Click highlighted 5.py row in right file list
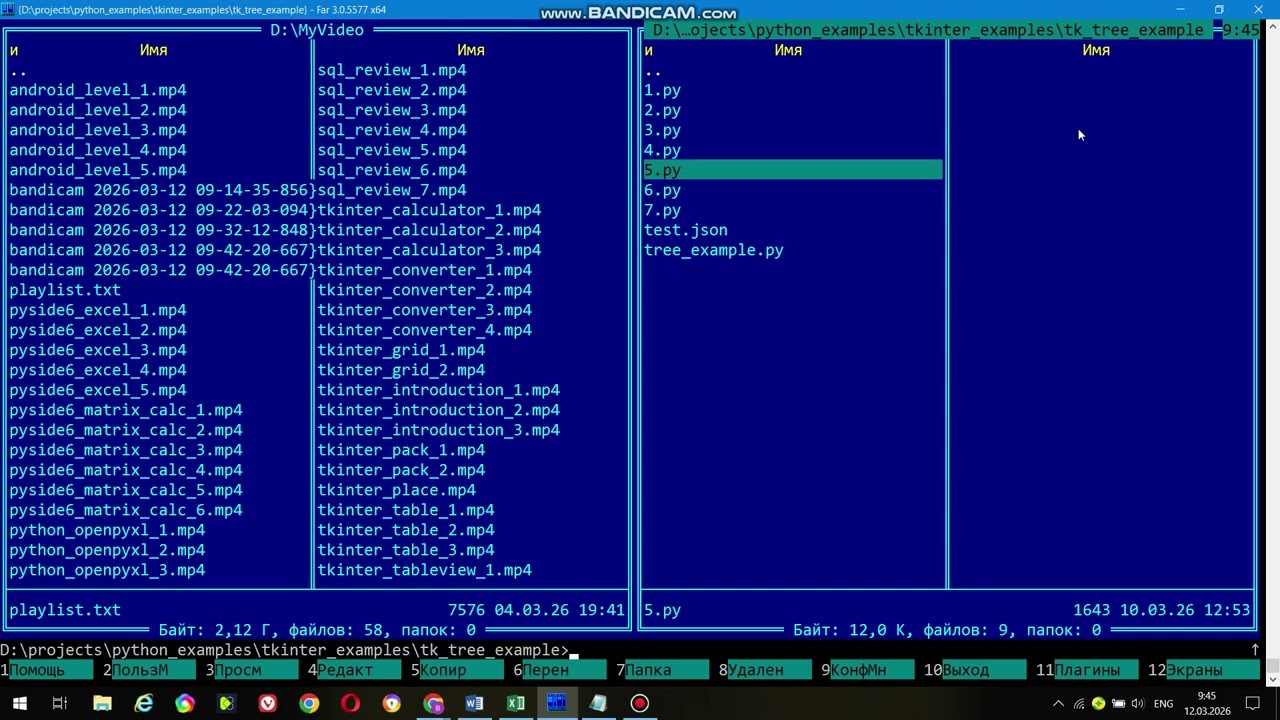The width and height of the screenshot is (1280, 720). pyautogui.click(x=793, y=170)
